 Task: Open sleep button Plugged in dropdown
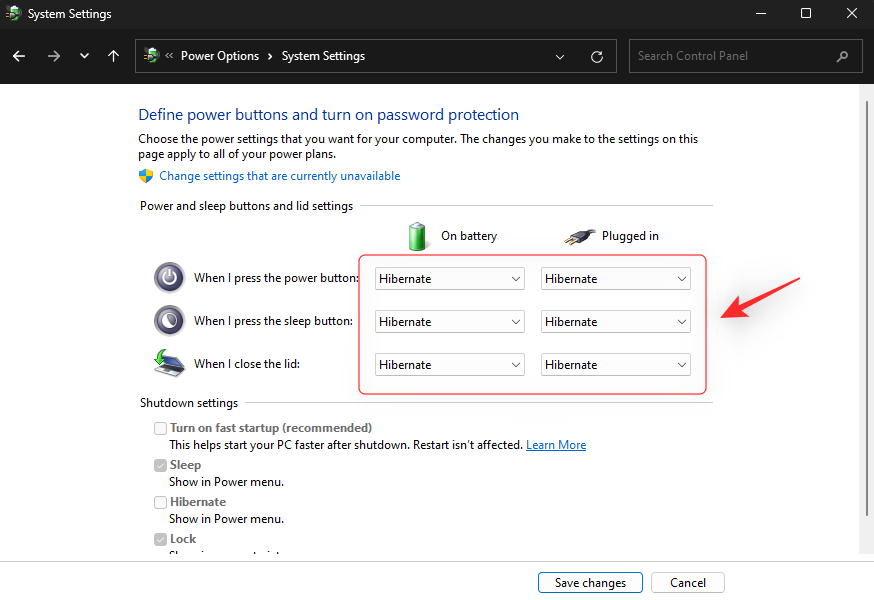point(616,322)
